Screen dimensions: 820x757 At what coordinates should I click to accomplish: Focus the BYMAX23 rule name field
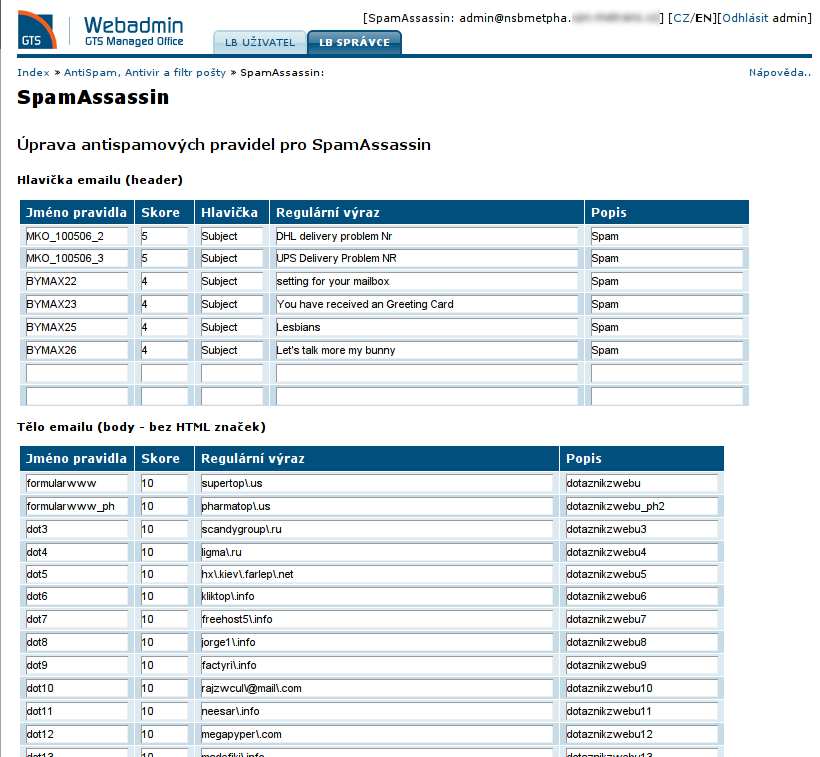[77, 304]
